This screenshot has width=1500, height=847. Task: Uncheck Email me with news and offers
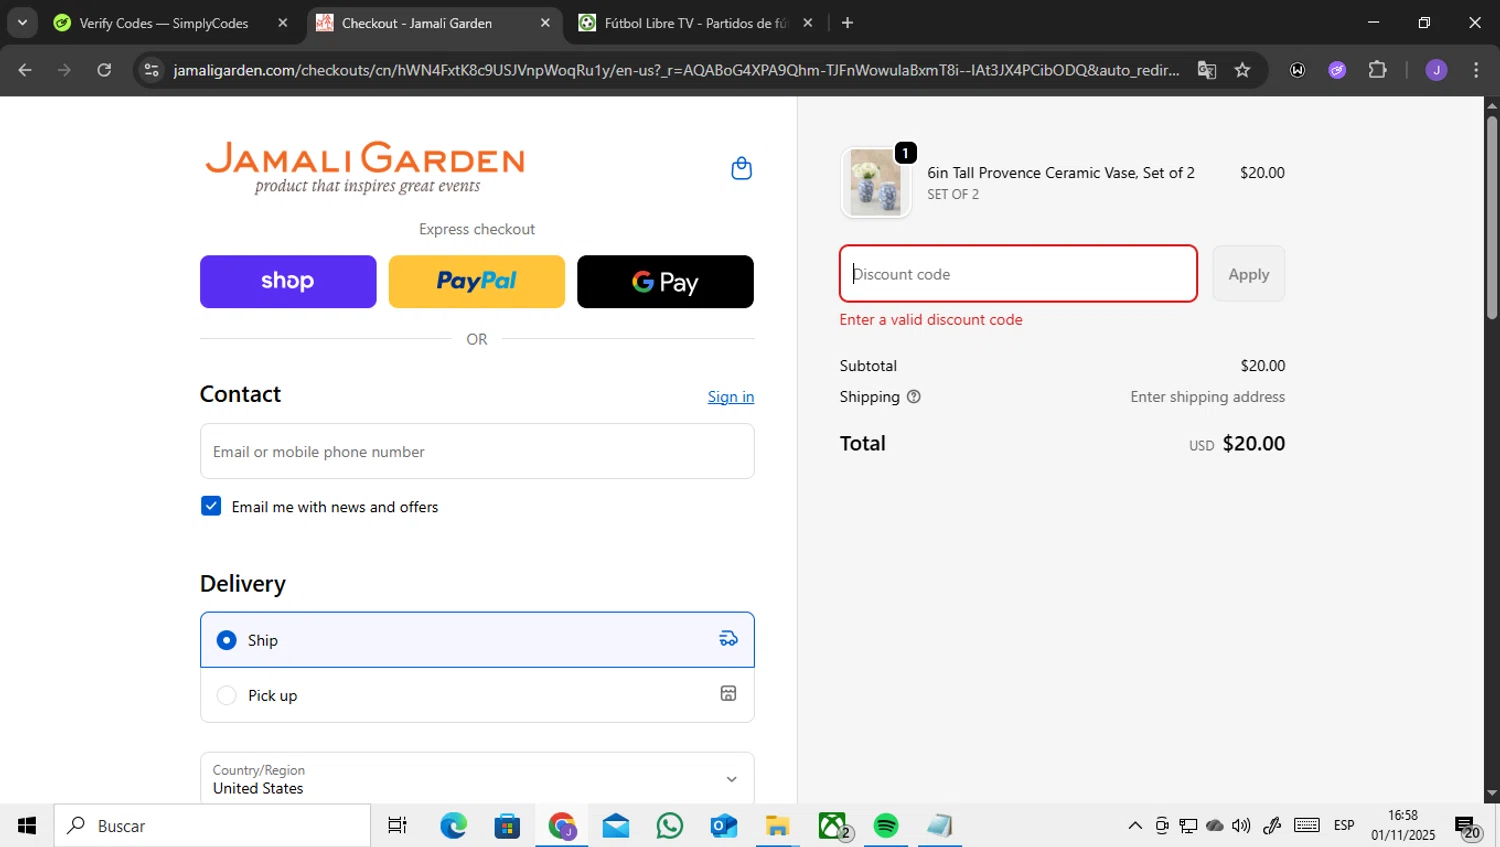(x=211, y=506)
